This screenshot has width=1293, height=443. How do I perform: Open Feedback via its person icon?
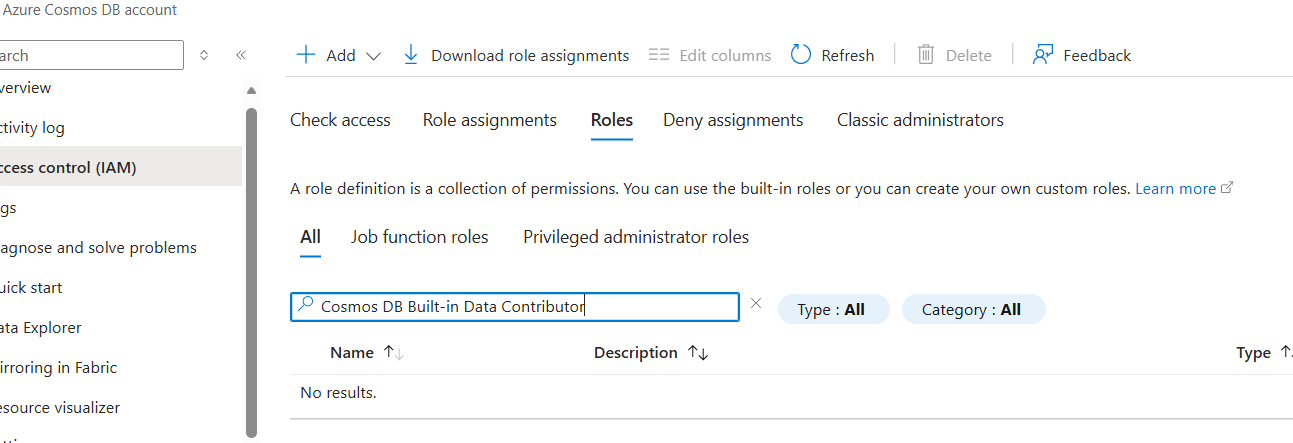pyautogui.click(x=1043, y=55)
